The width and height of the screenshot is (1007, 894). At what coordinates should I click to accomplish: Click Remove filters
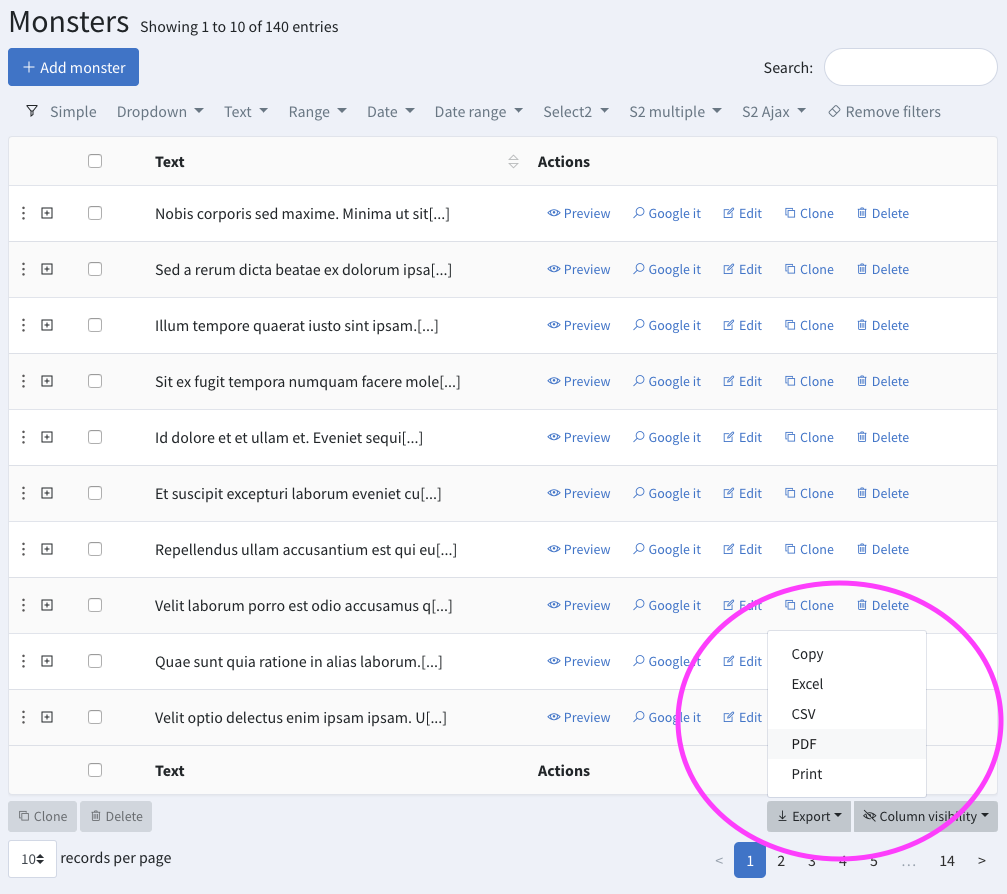tap(884, 112)
